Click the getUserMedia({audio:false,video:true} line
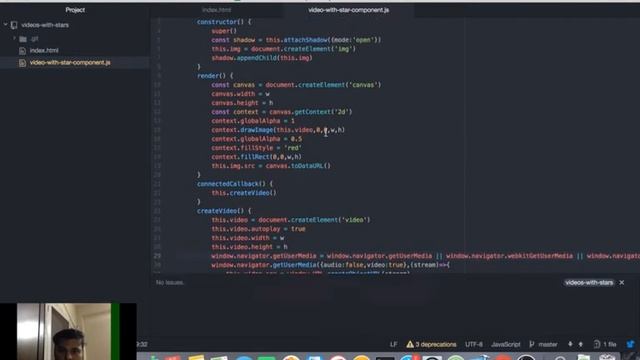Viewport: 640px width, 360px height. coord(330,265)
